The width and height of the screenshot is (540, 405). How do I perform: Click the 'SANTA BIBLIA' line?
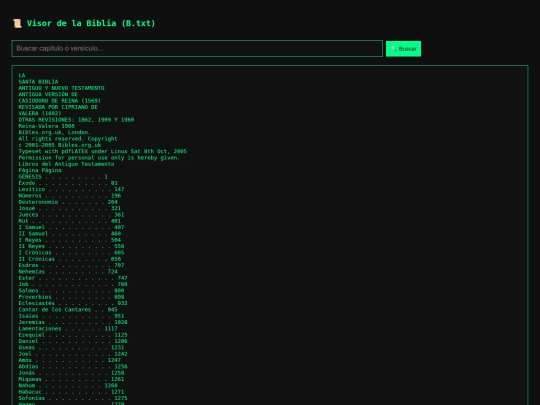38,82
